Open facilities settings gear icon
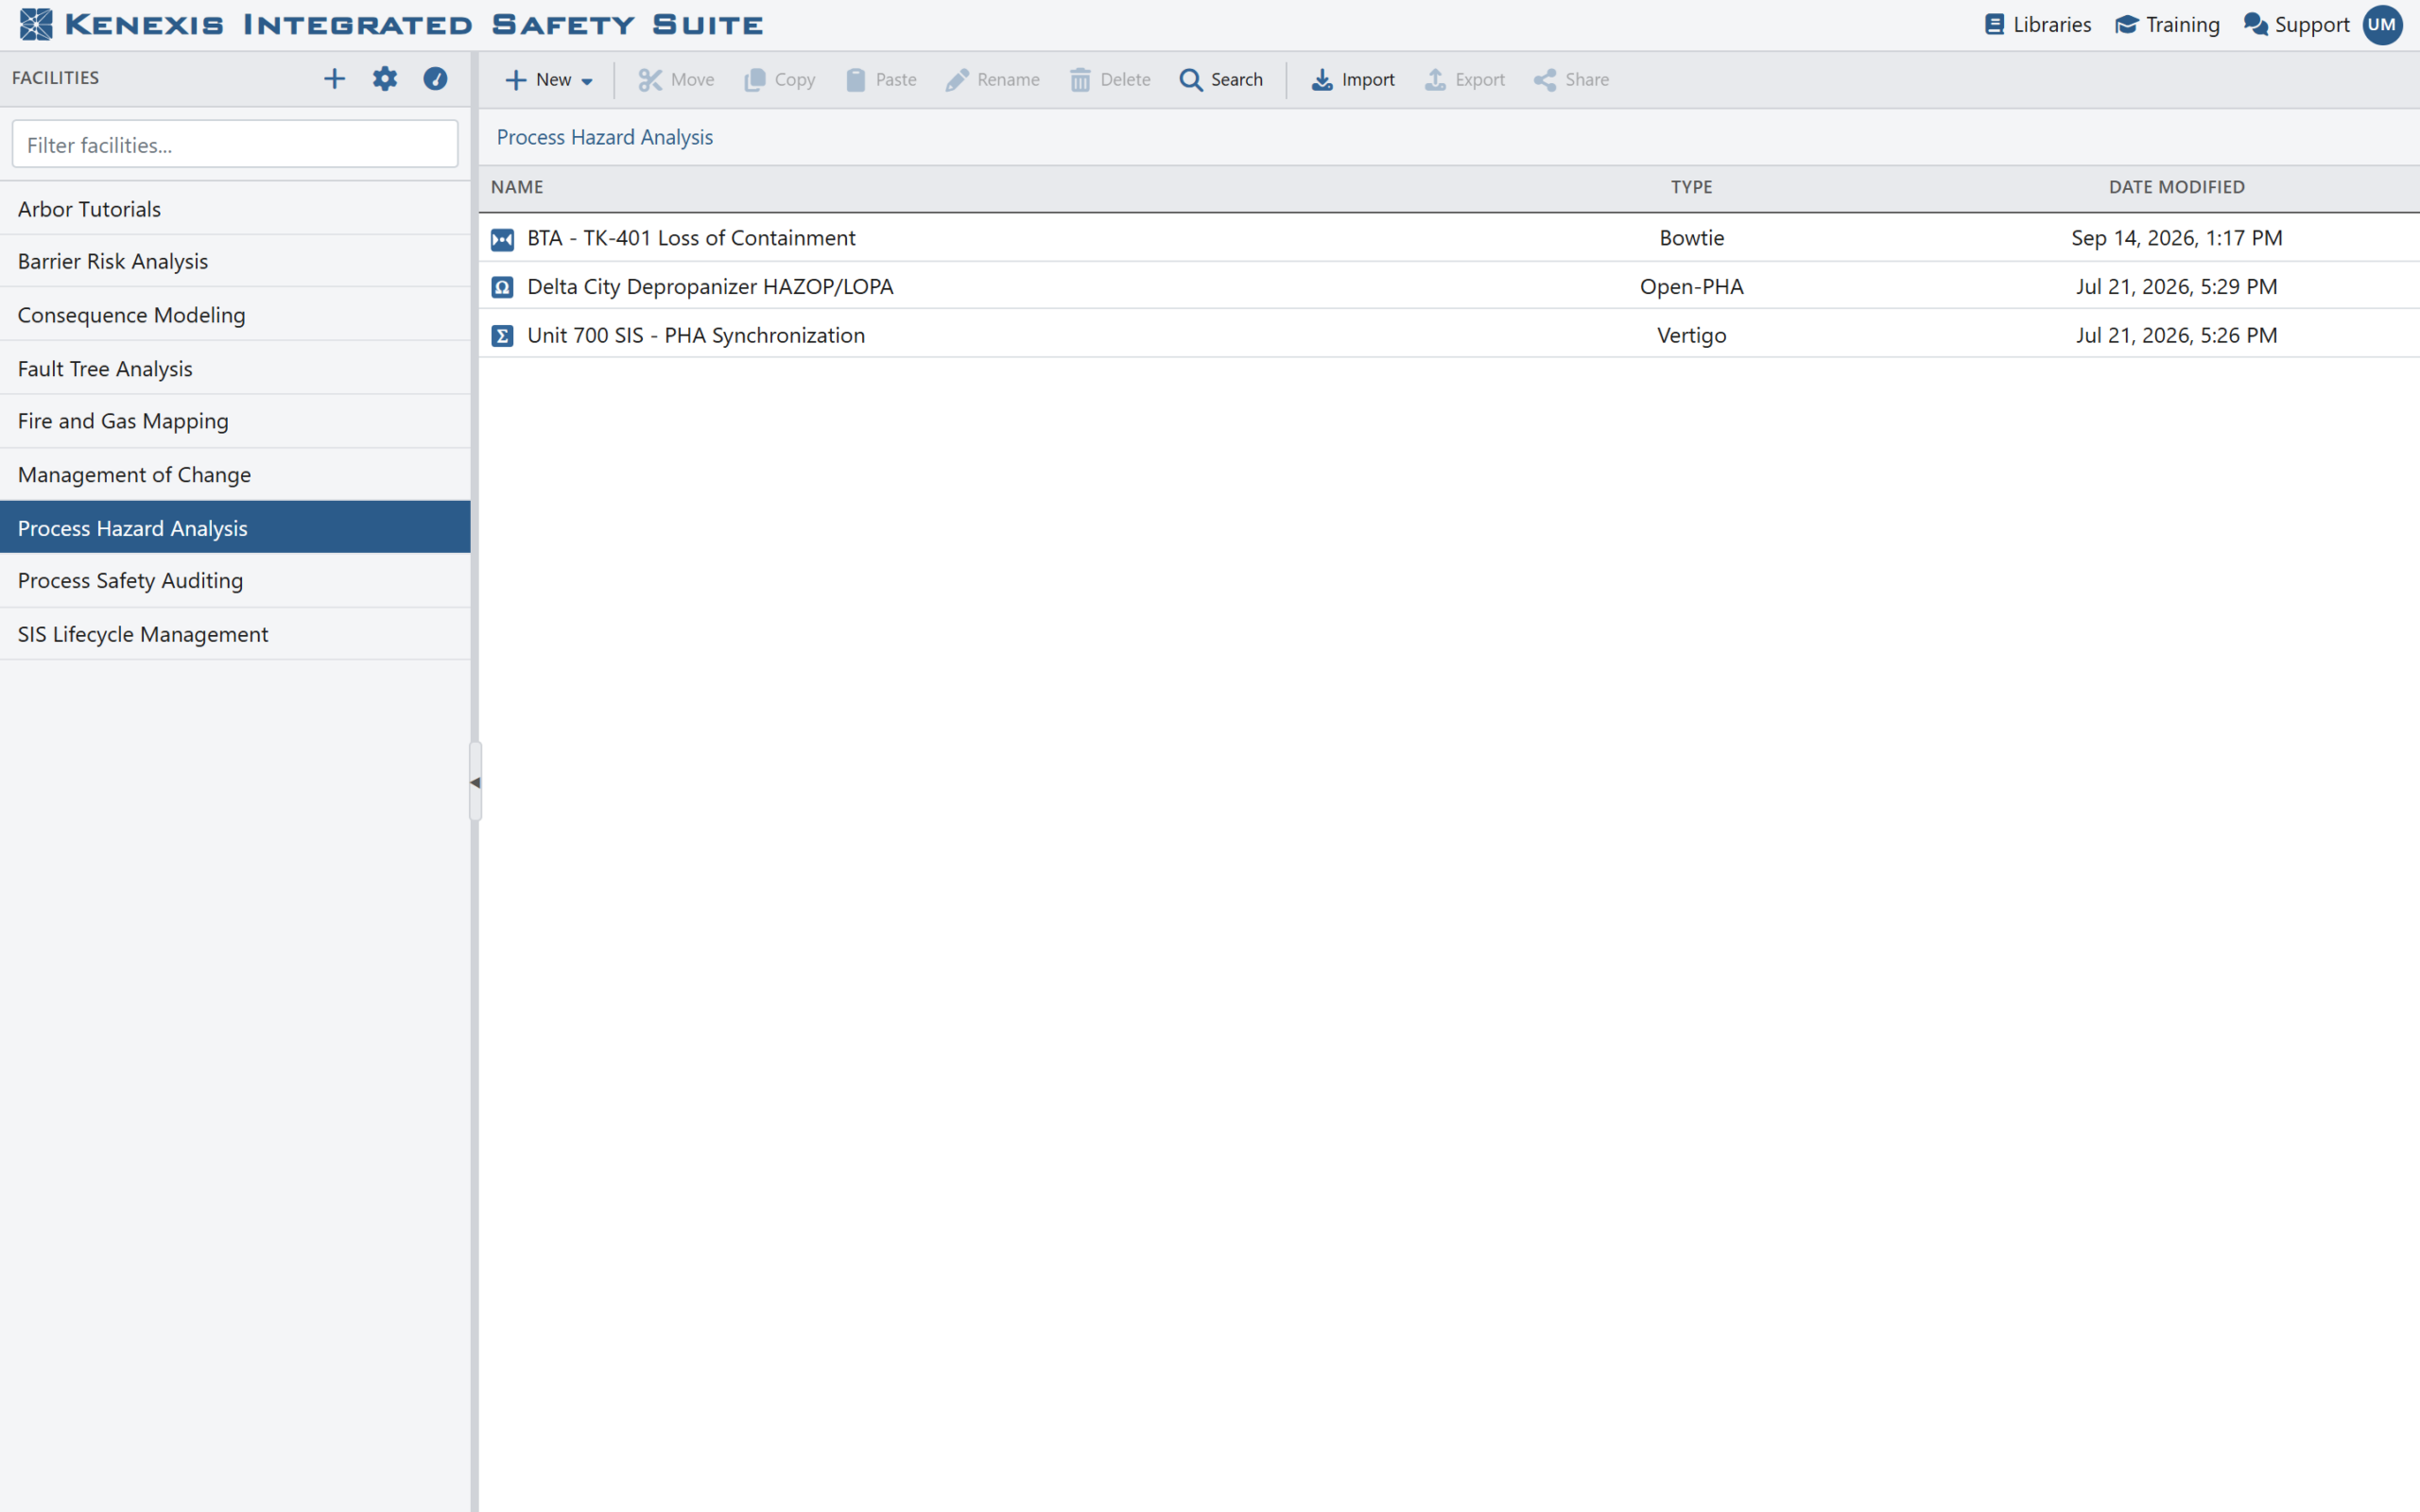 point(385,79)
